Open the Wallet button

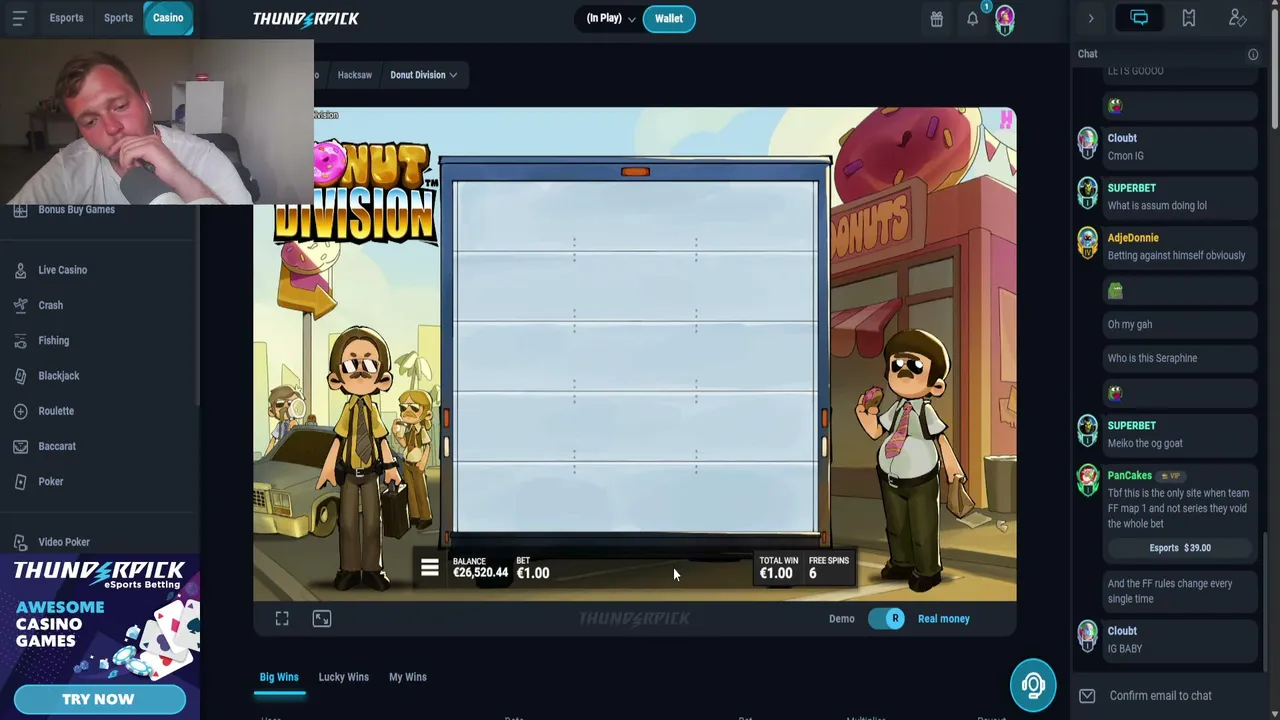point(669,18)
